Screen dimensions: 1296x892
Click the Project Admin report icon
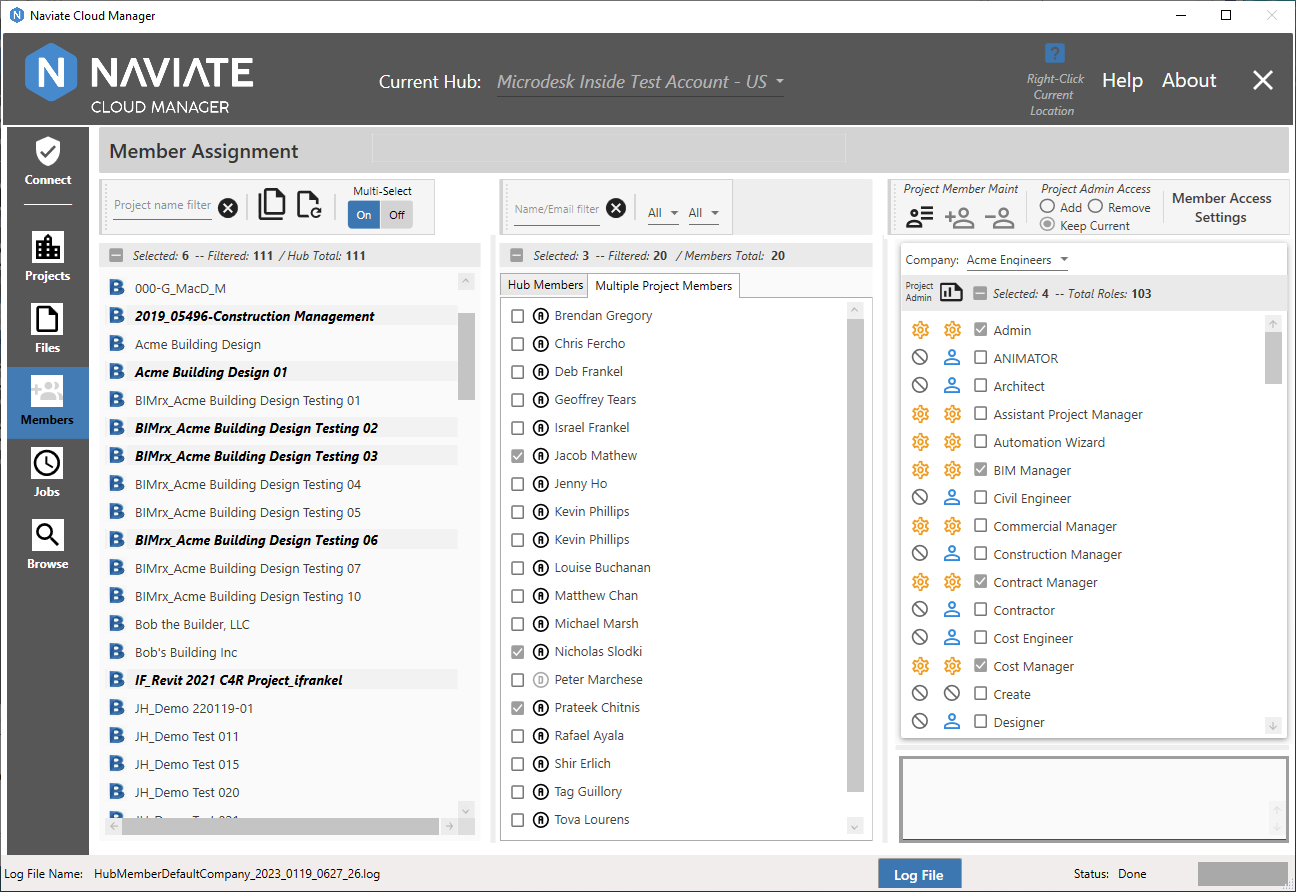pyautogui.click(x=950, y=292)
